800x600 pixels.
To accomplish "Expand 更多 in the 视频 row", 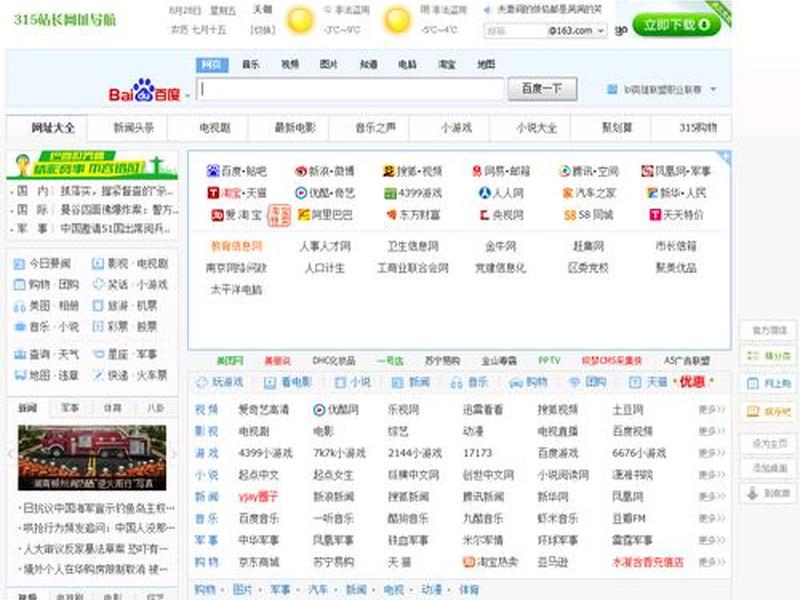I will click(x=712, y=410).
